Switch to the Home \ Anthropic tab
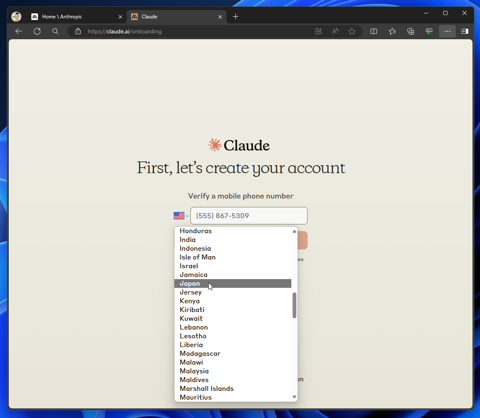 click(x=76, y=17)
